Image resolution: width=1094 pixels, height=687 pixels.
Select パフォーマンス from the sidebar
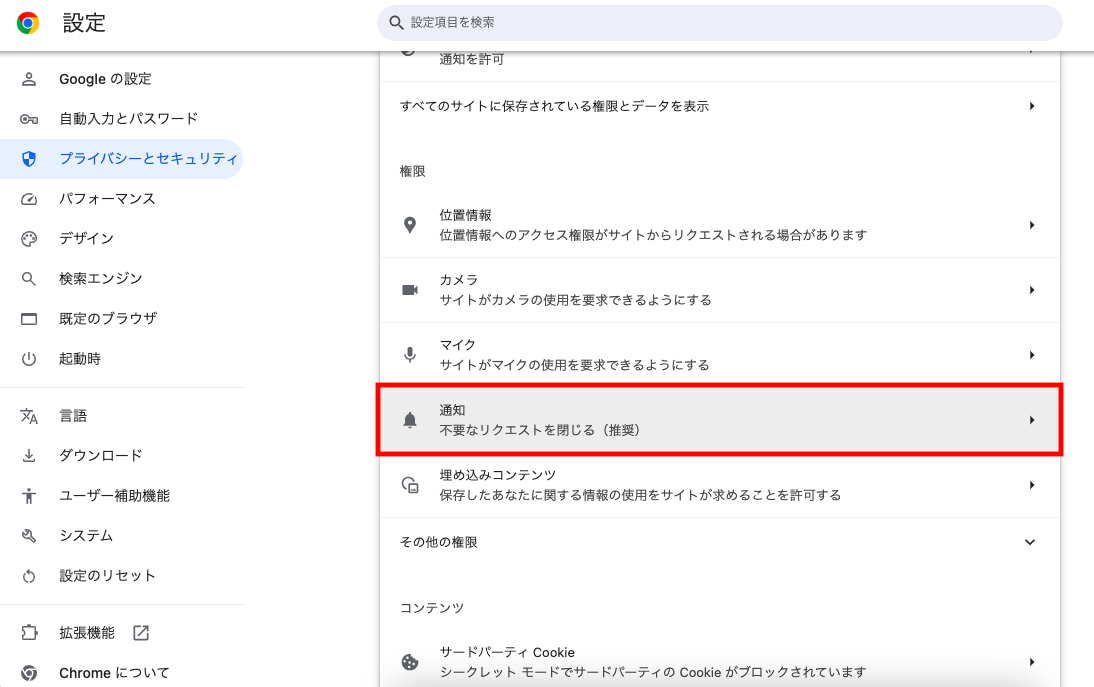(x=107, y=199)
